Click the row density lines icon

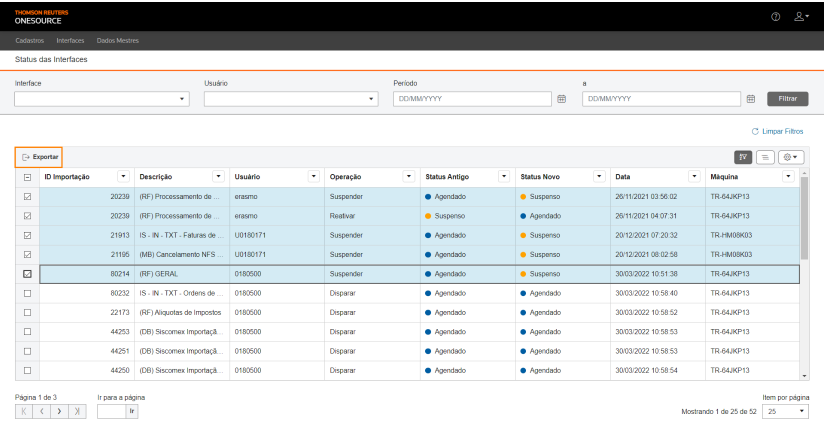(765, 157)
